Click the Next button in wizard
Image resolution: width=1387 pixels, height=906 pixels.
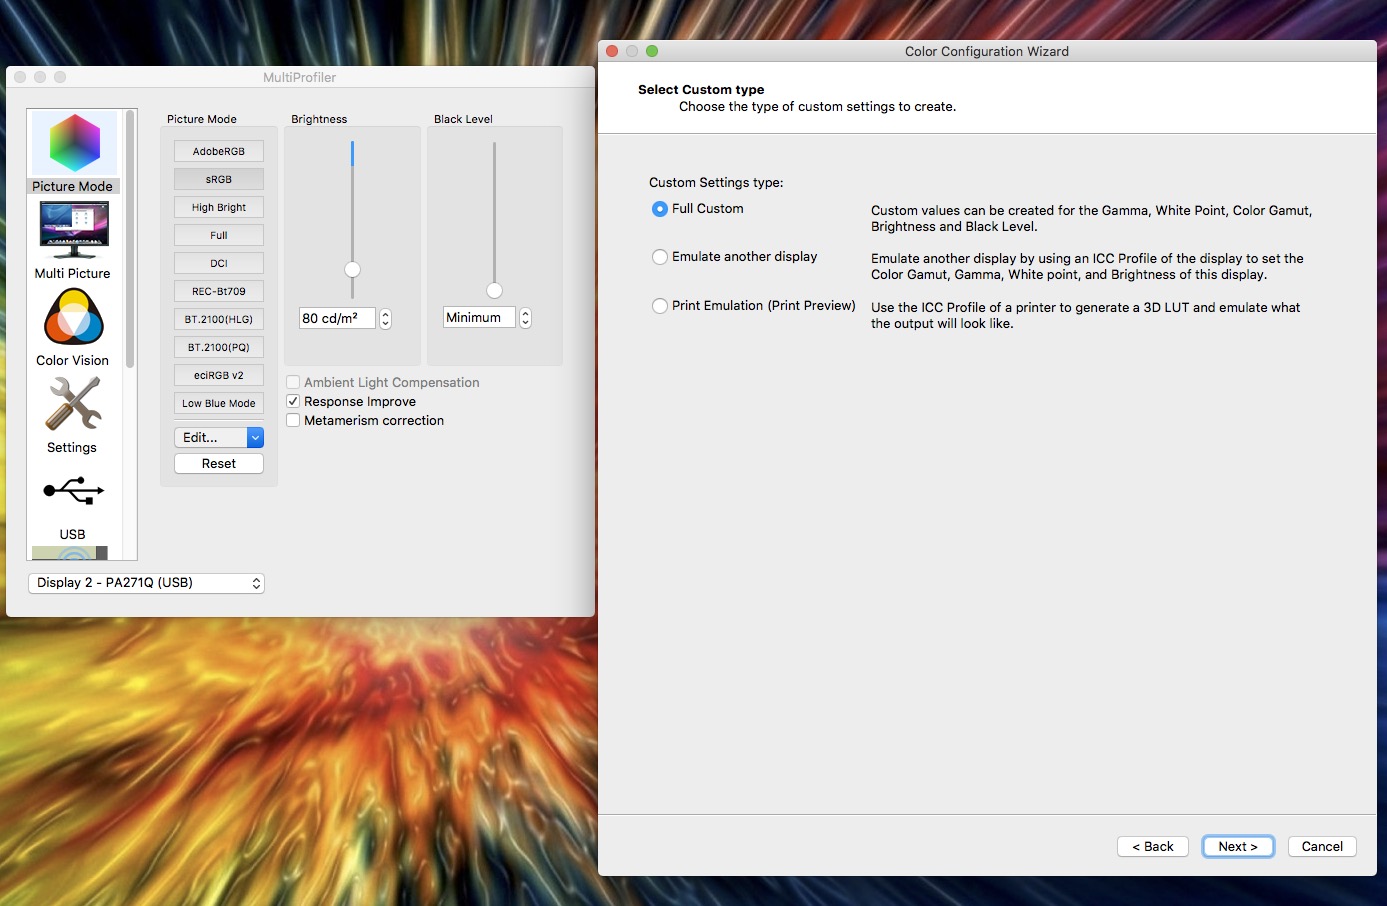[1237, 846]
